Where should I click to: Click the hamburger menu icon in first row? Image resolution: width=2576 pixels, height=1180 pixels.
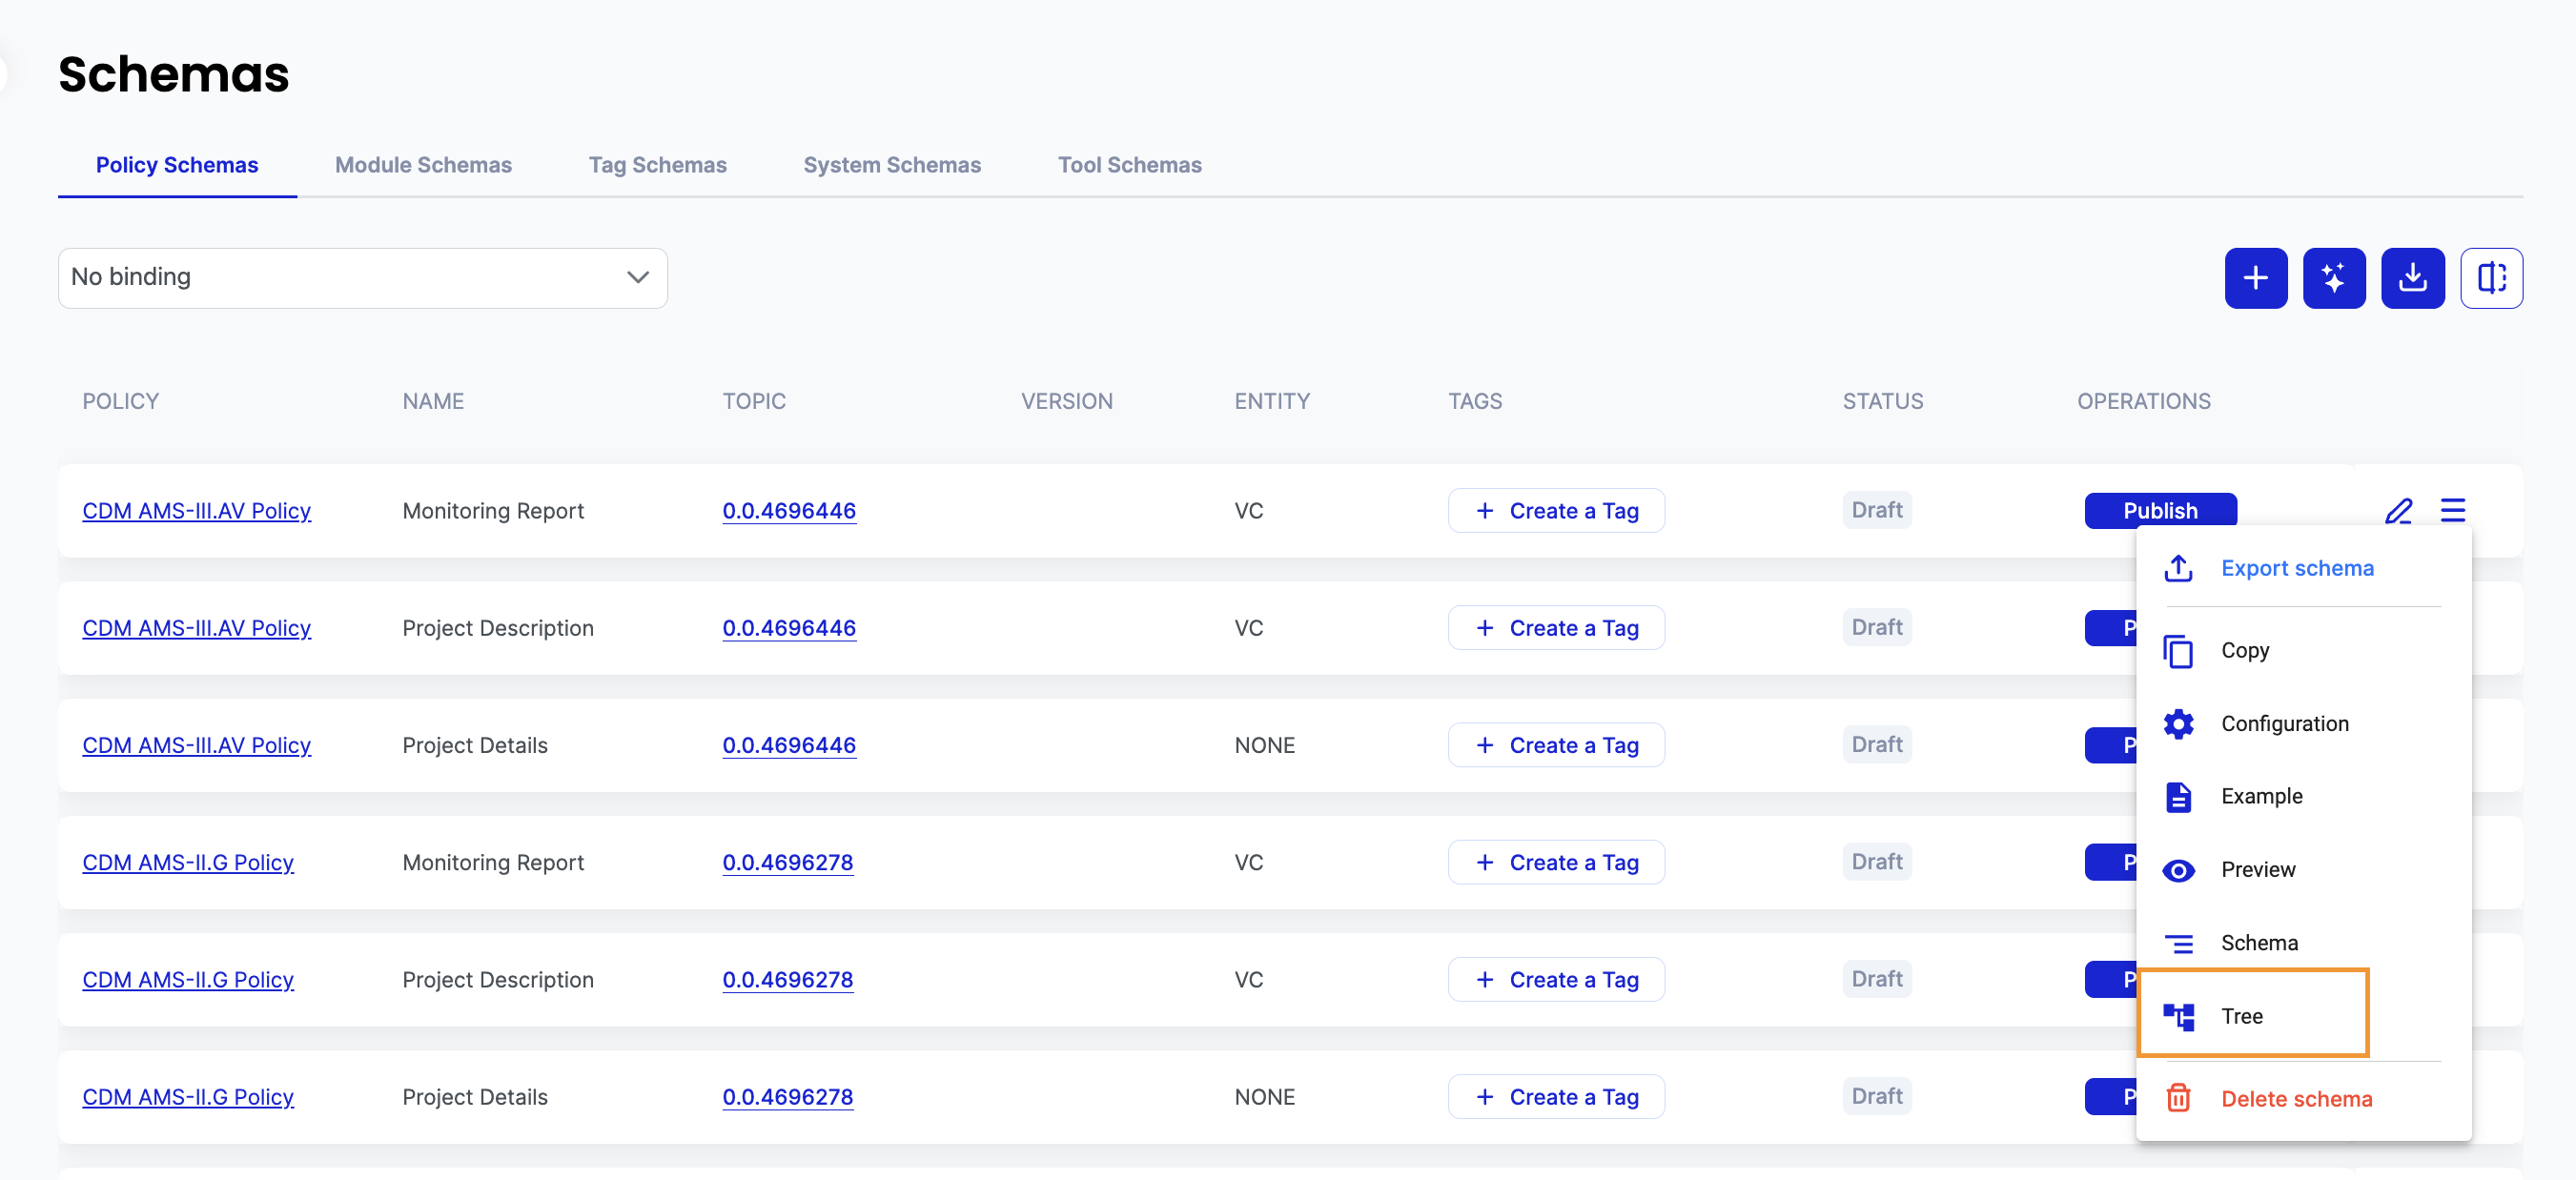(x=2452, y=511)
